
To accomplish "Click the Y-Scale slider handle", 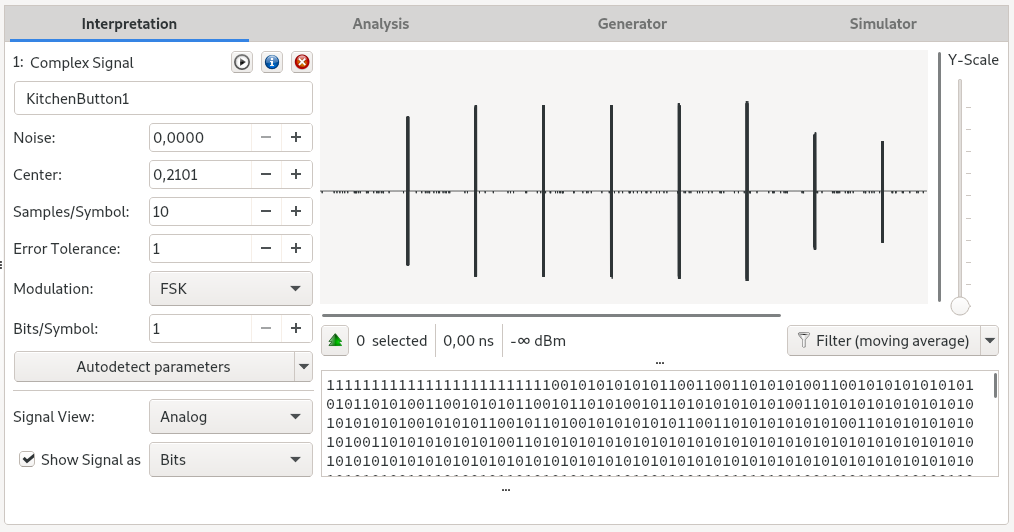I will (x=960, y=306).
